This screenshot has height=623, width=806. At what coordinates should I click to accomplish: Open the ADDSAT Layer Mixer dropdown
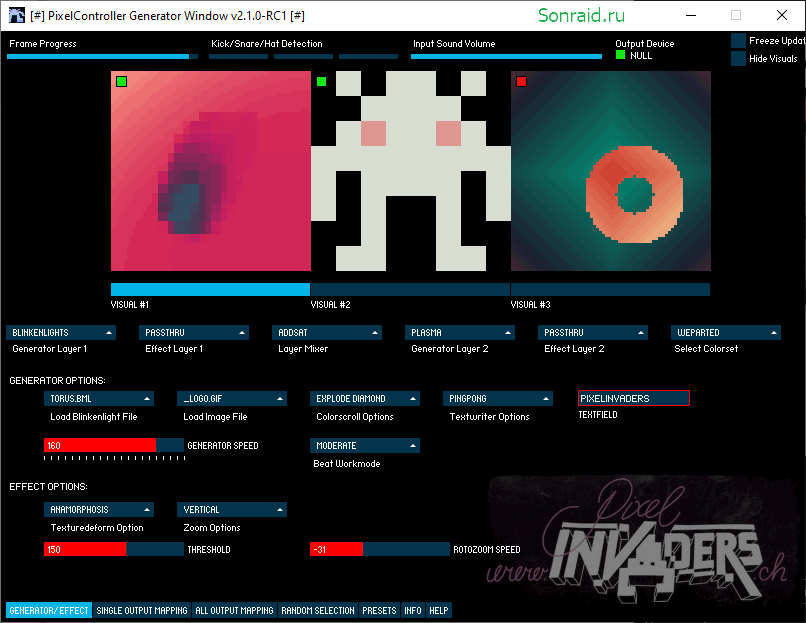click(x=327, y=333)
